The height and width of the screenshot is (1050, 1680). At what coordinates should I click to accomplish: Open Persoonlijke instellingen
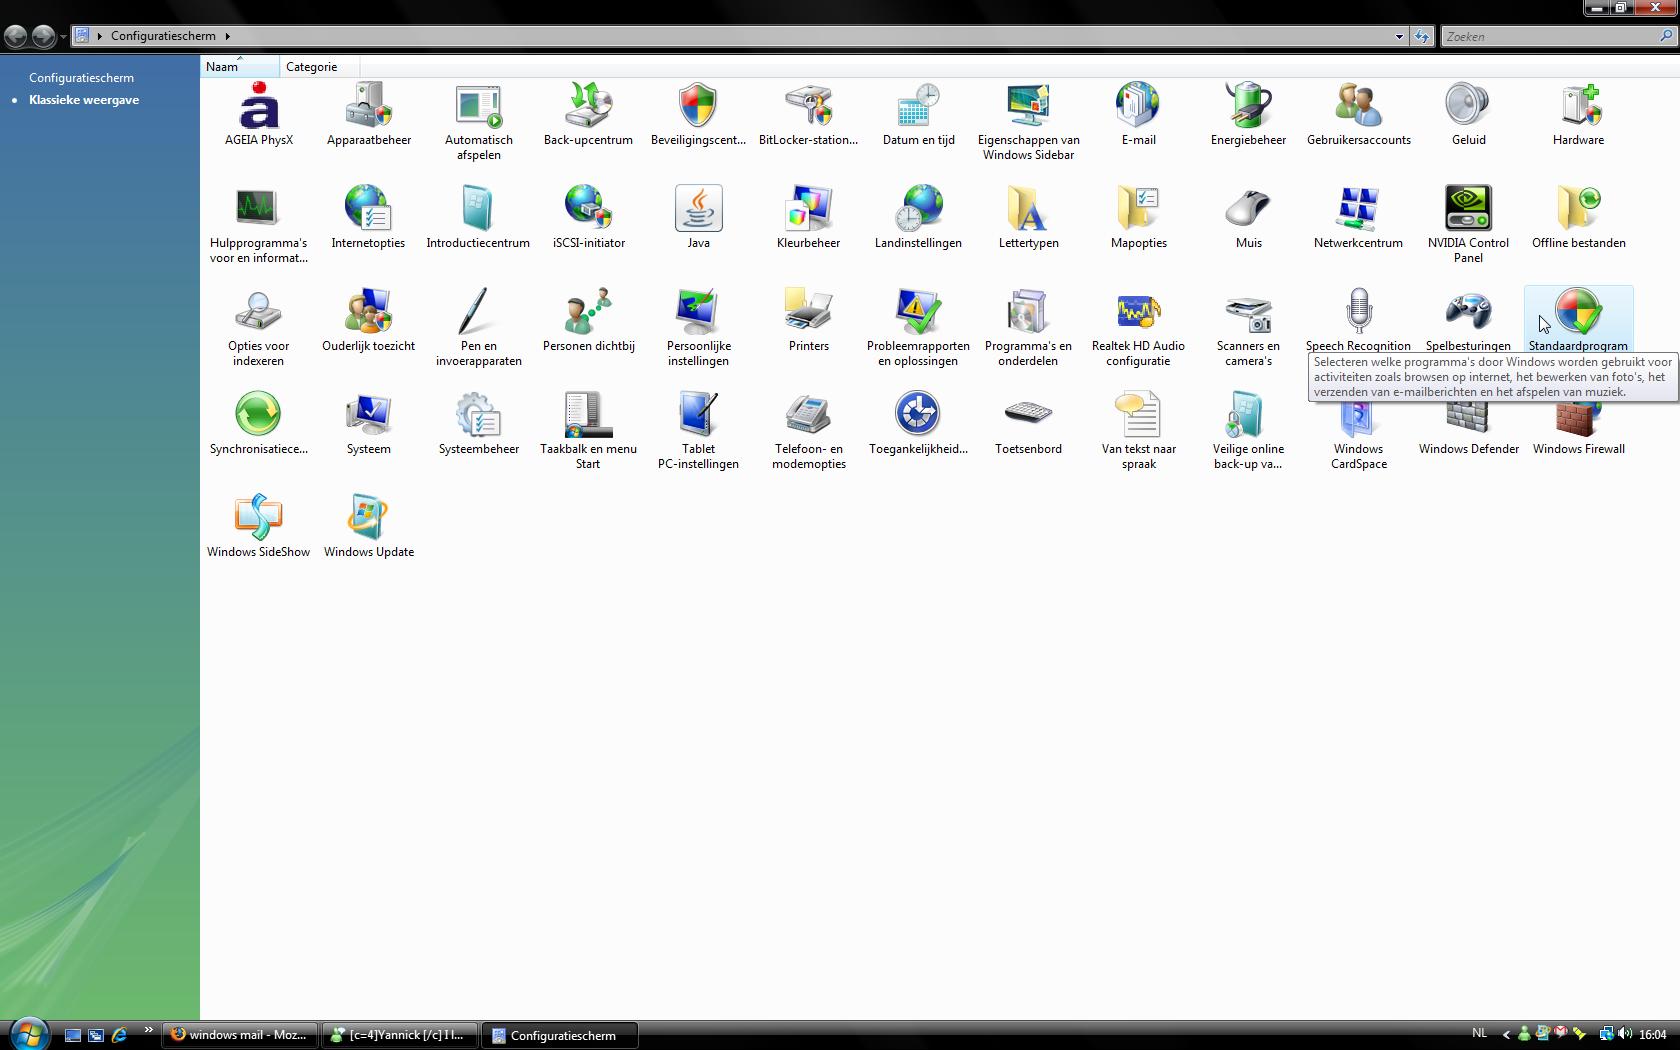click(698, 329)
